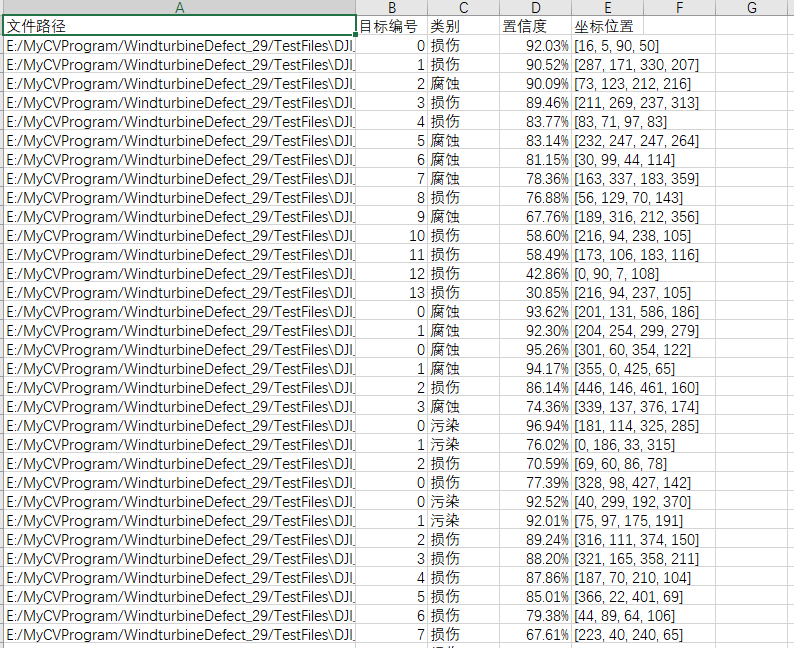This screenshot has height=648, width=794.
Task: Select the 79.38% cell
Action: tap(536, 615)
